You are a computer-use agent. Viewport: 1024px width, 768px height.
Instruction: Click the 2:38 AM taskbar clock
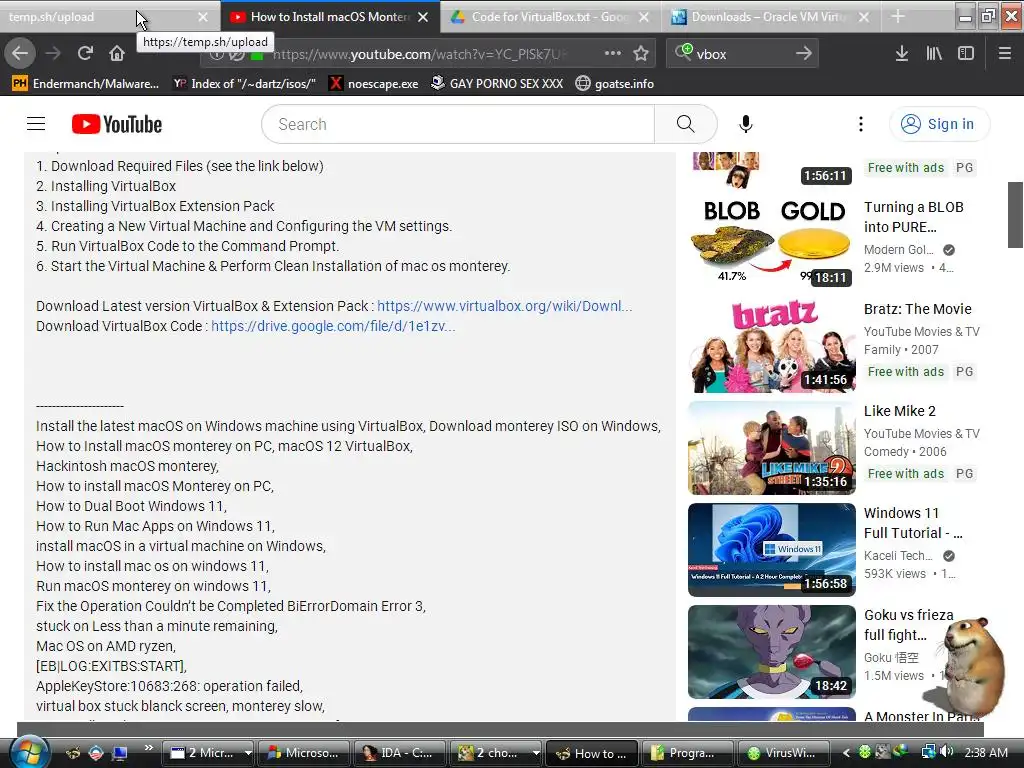(986, 753)
